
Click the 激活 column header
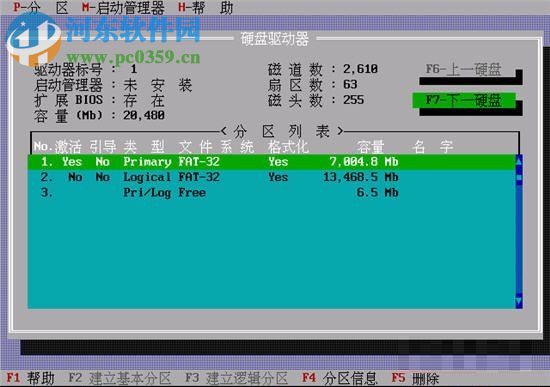click(68, 147)
